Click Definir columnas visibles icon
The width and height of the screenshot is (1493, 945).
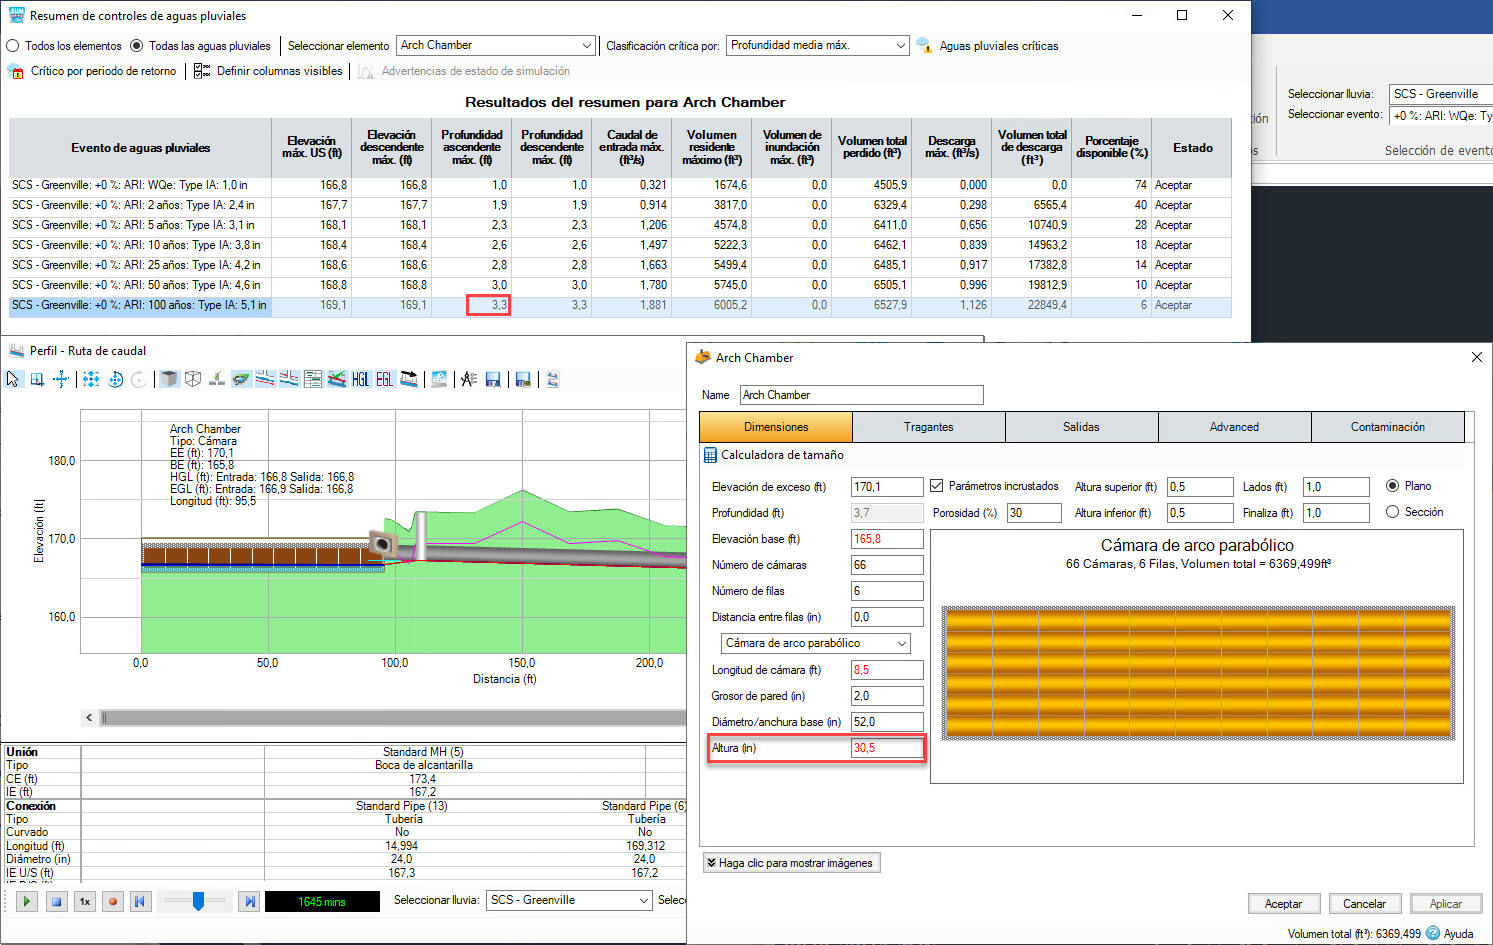coord(202,71)
